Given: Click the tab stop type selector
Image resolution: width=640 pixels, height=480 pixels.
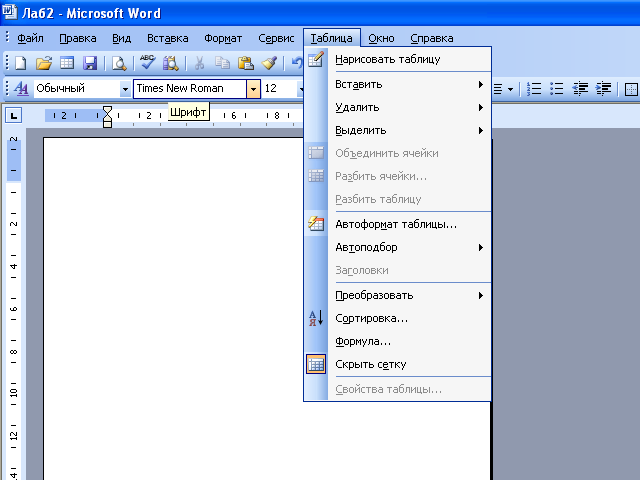Looking at the screenshot, I should click(13, 116).
